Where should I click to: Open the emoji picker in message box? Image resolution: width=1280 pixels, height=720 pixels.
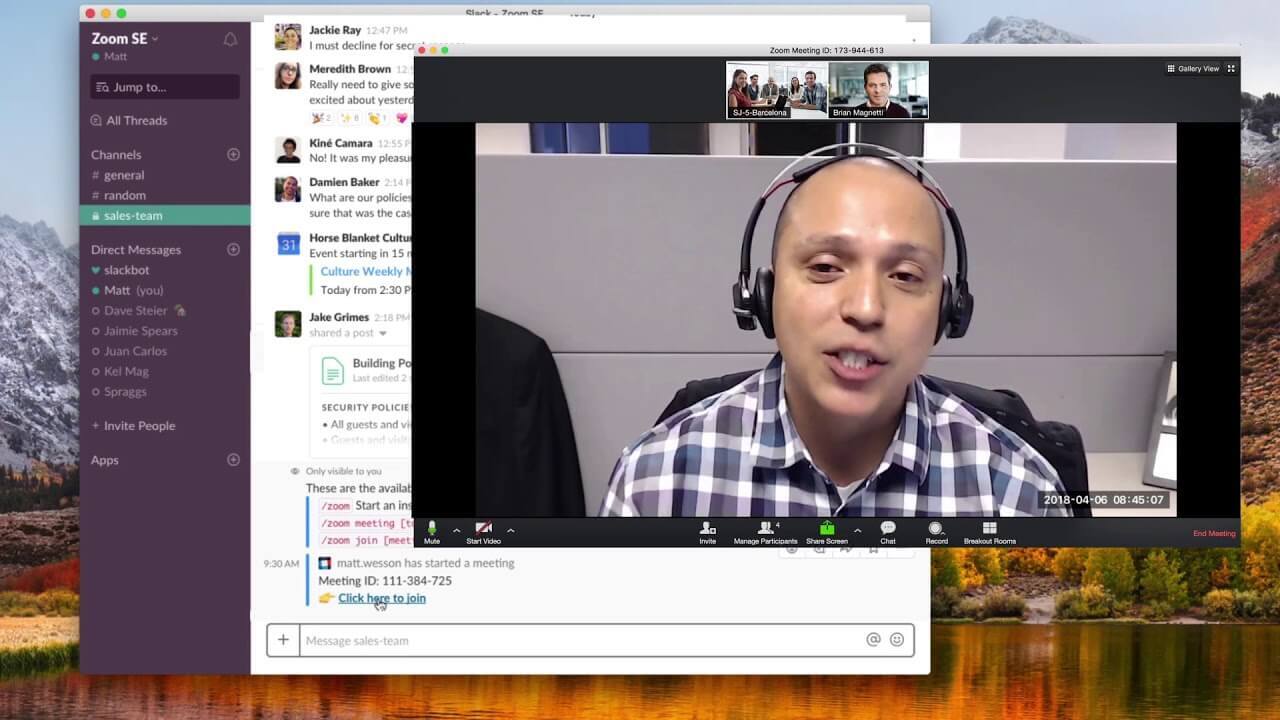coord(897,640)
